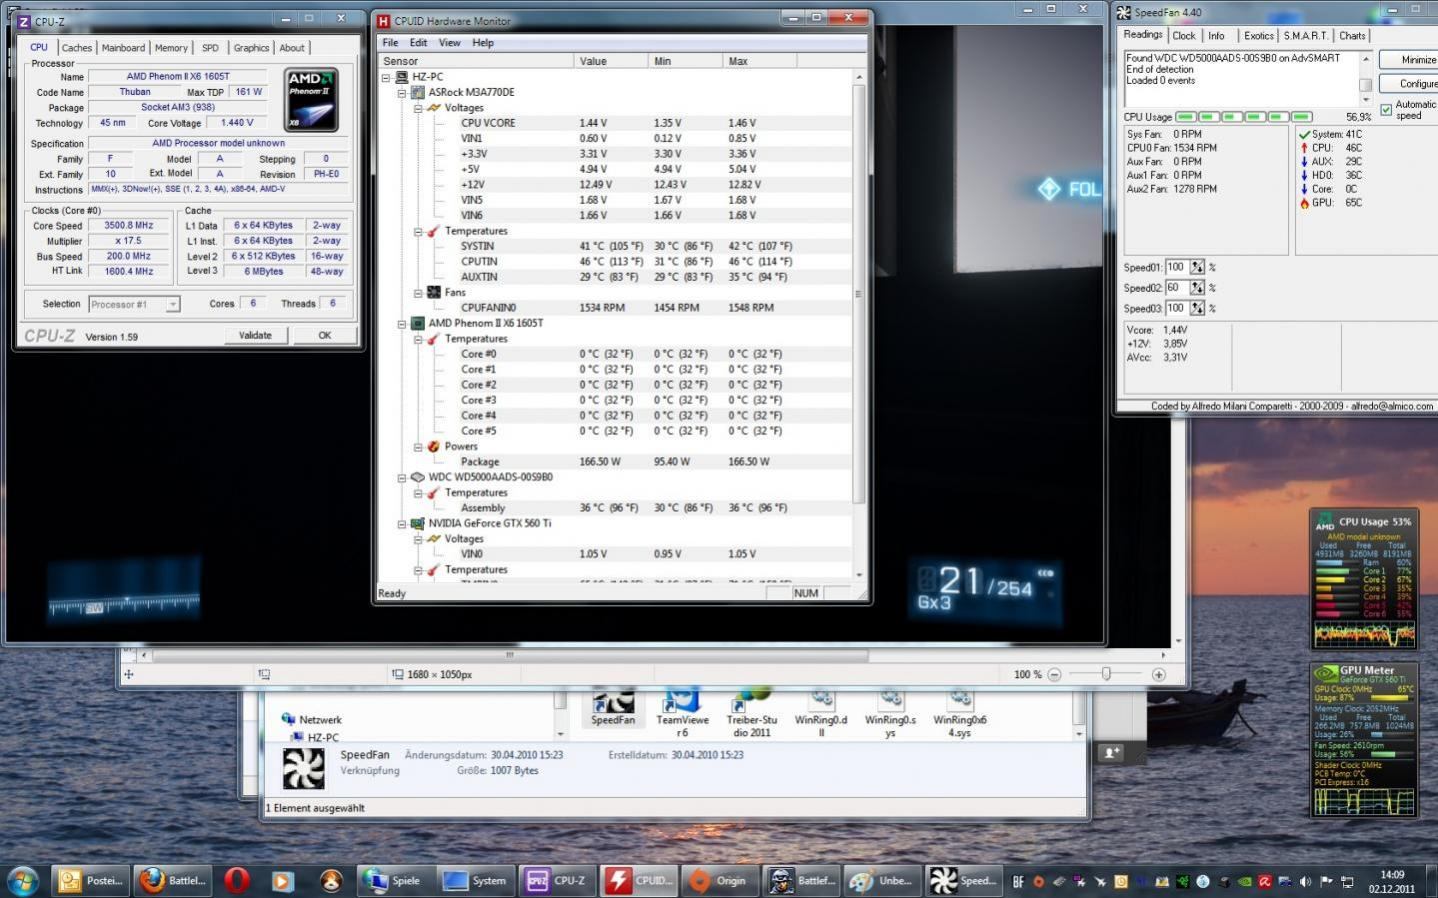Switch to Caches tab in CPU-Z
The width and height of the screenshot is (1438, 898).
pyautogui.click(x=76, y=48)
